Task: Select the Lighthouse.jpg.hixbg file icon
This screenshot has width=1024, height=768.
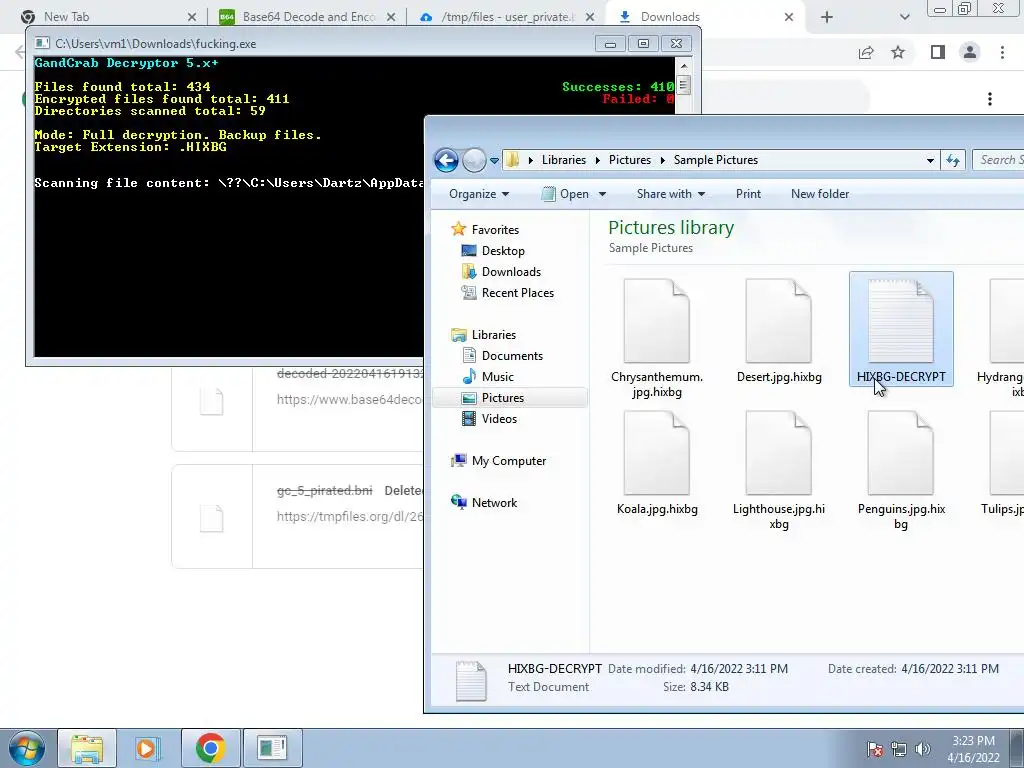Action: (x=778, y=453)
